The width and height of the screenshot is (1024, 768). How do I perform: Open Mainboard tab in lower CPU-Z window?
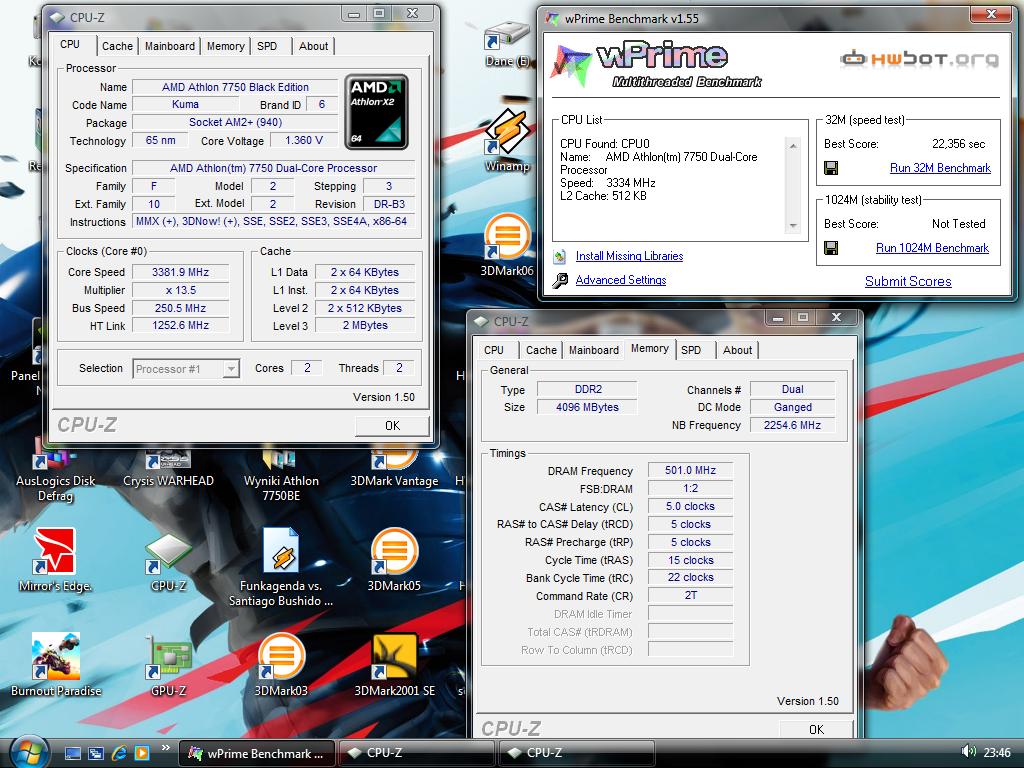coord(594,350)
